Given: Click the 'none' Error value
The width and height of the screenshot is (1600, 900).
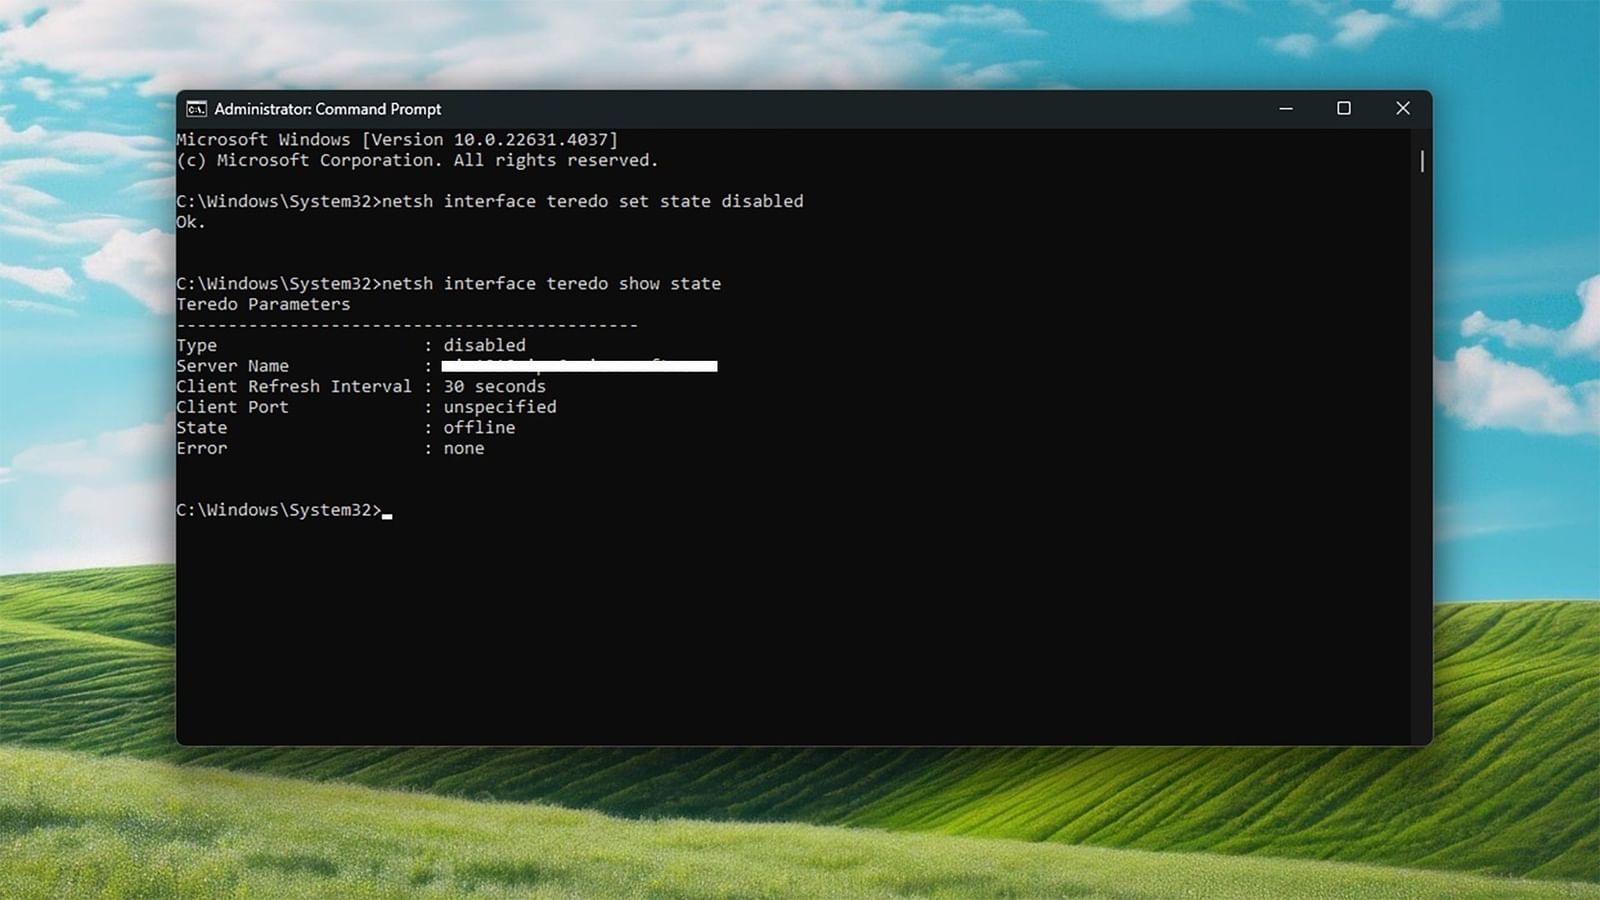Looking at the screenshot, I should tap(464, 448).
